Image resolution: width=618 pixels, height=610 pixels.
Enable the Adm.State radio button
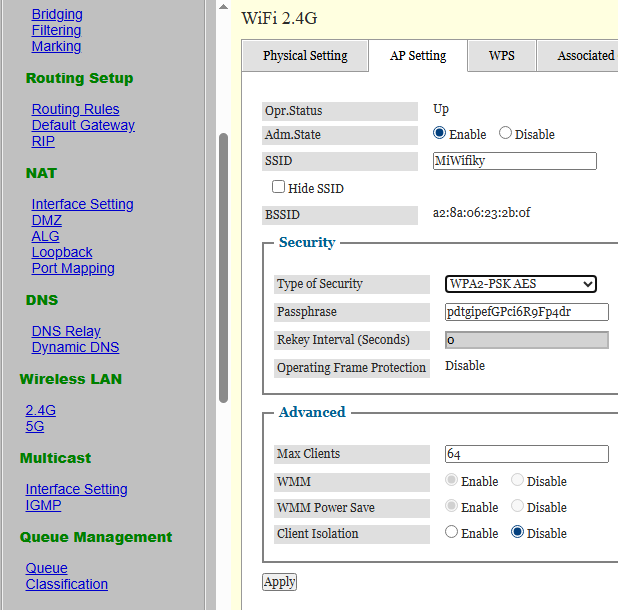pyautogui.click(x=440, y=134)
